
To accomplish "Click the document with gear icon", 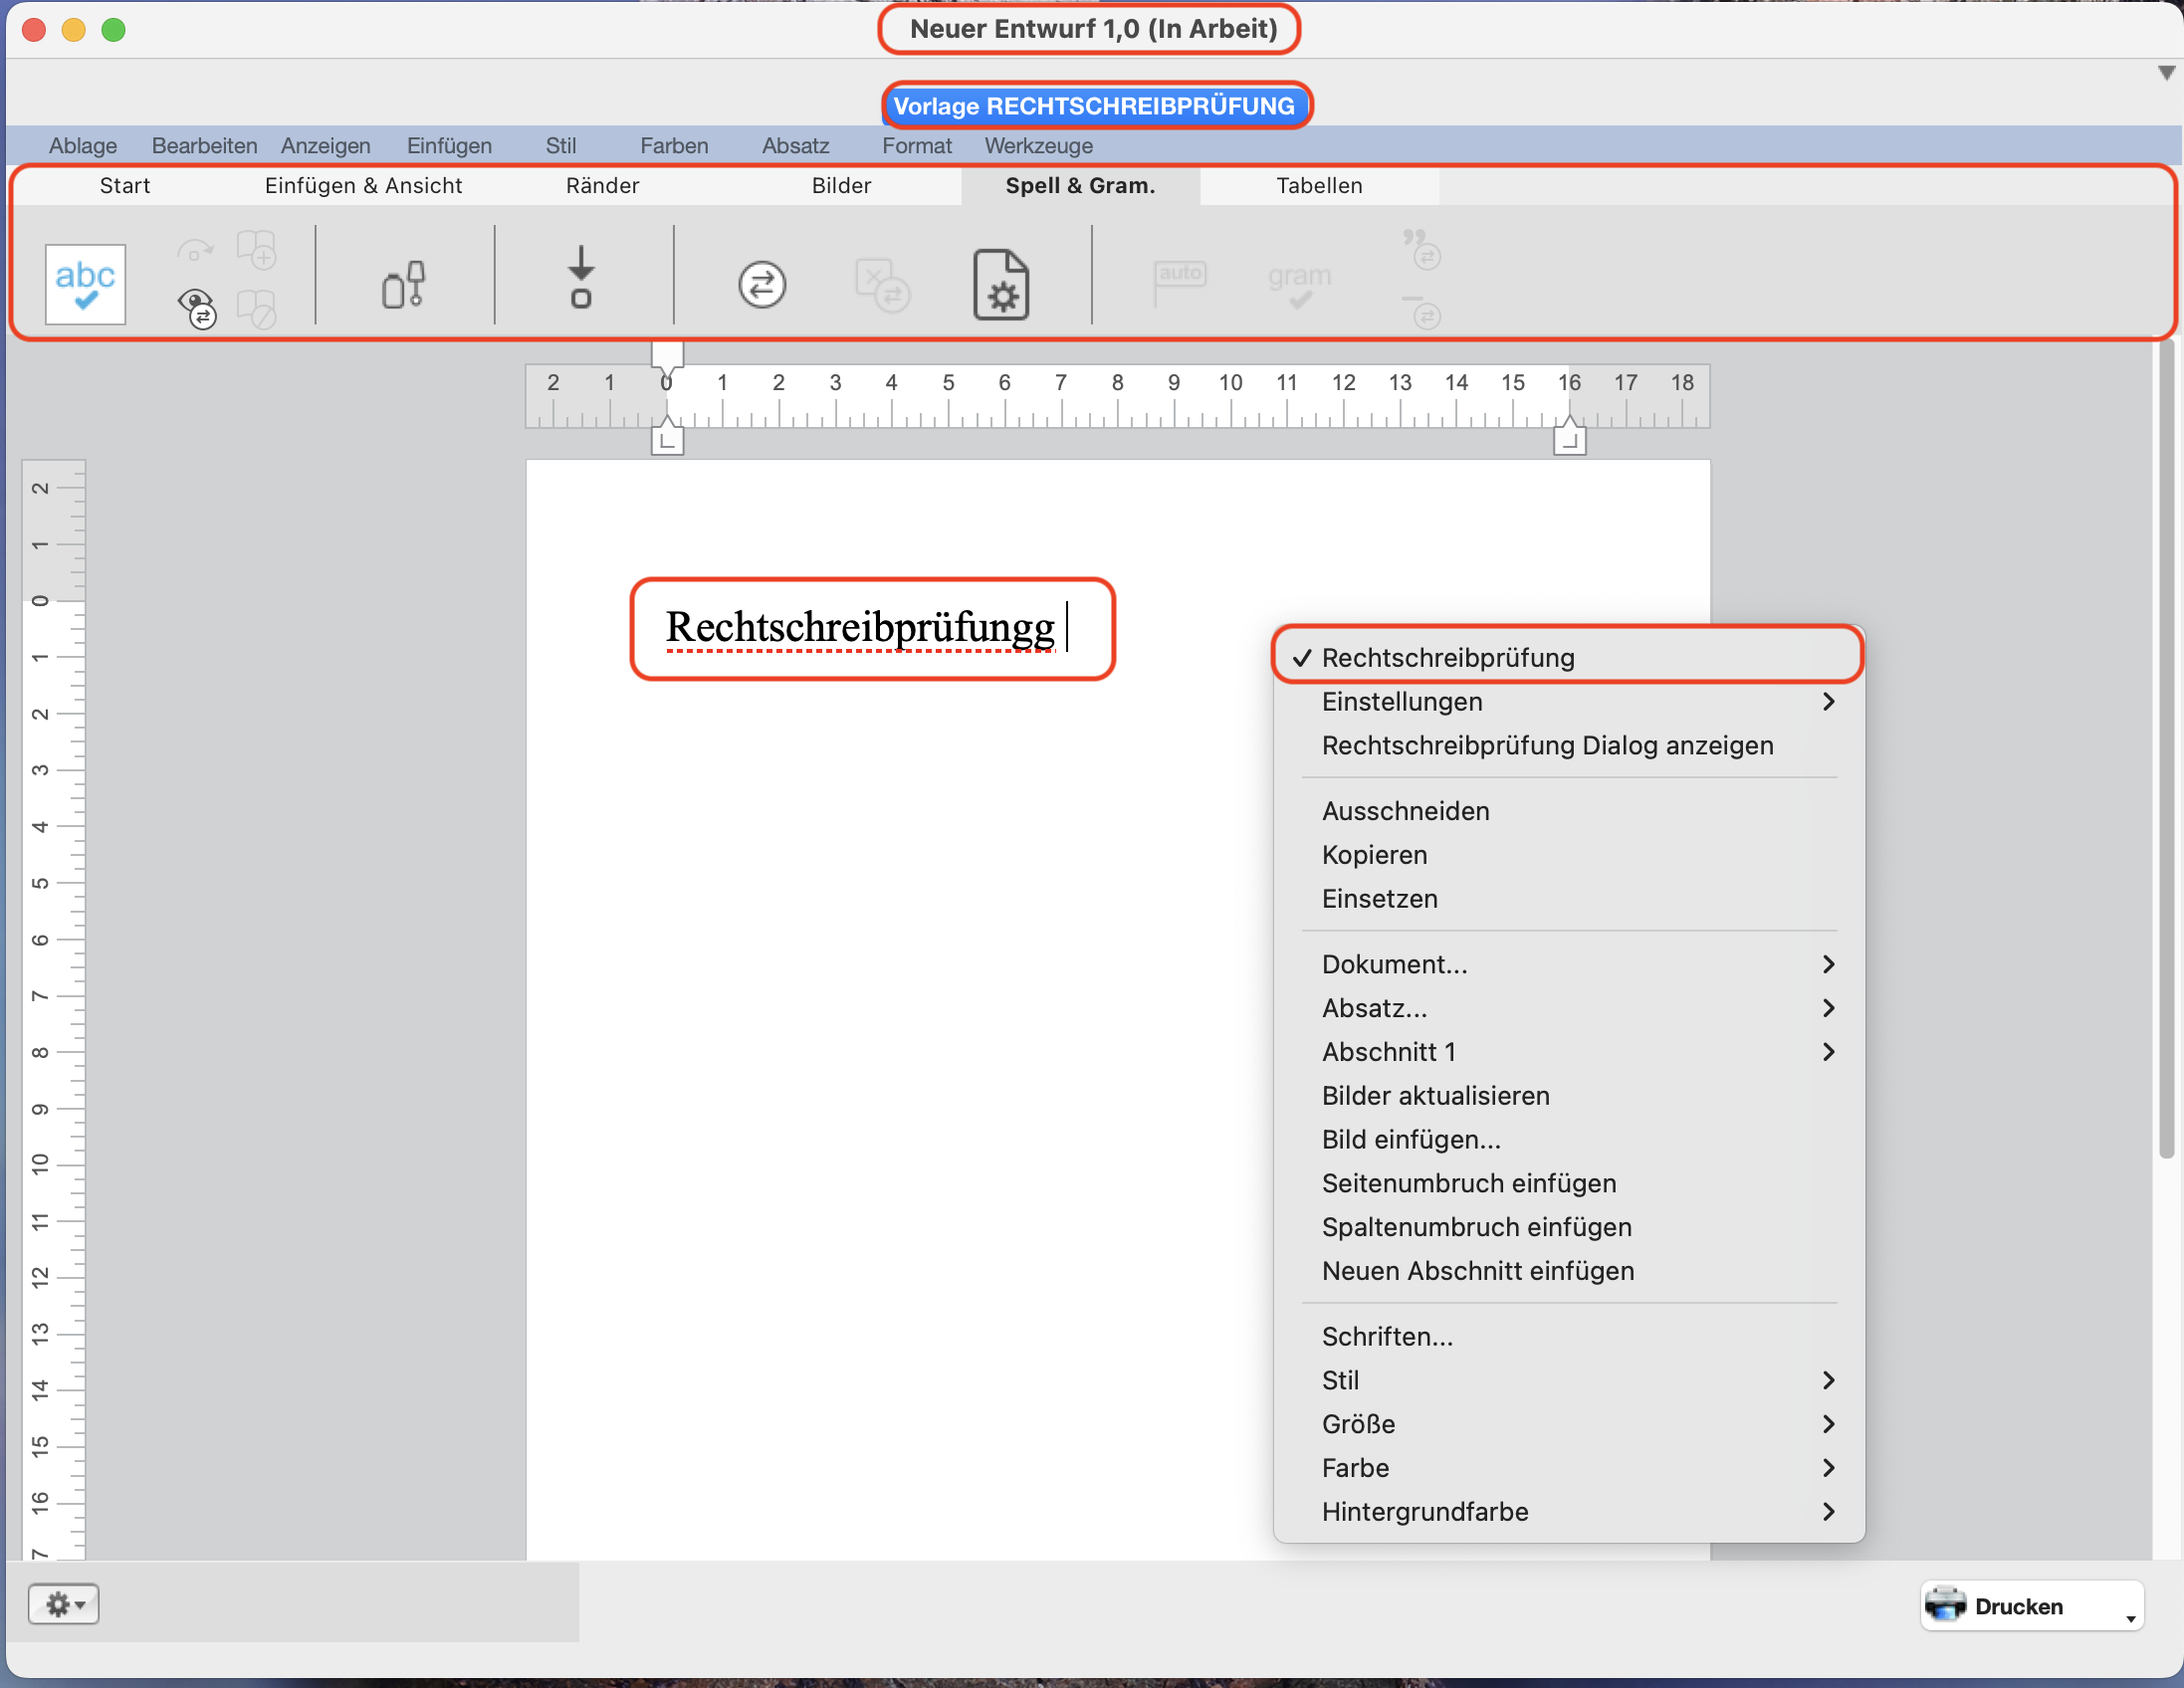I will (1001, 285).
